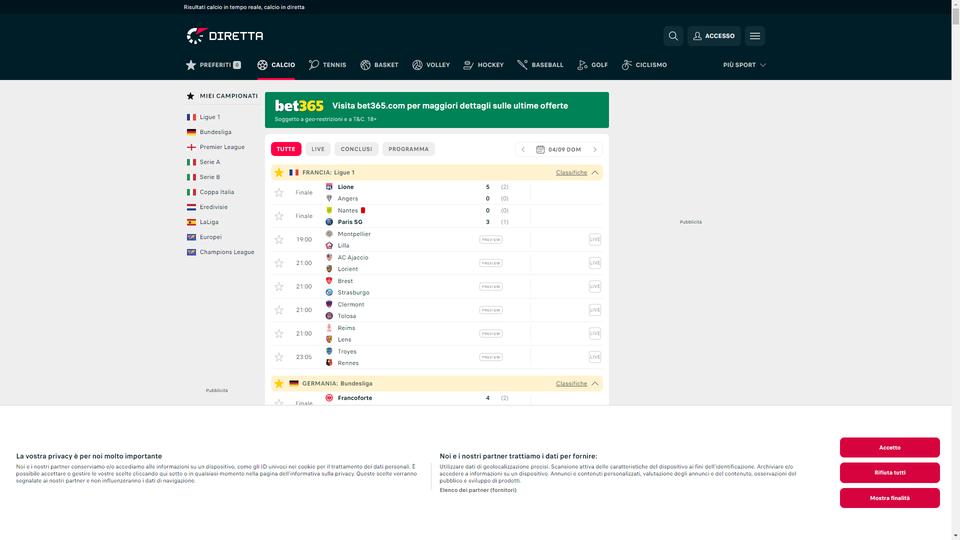Click LIVE icon for Brest–Strasburgo
This screenshot has width=960, height=540.
594,287
